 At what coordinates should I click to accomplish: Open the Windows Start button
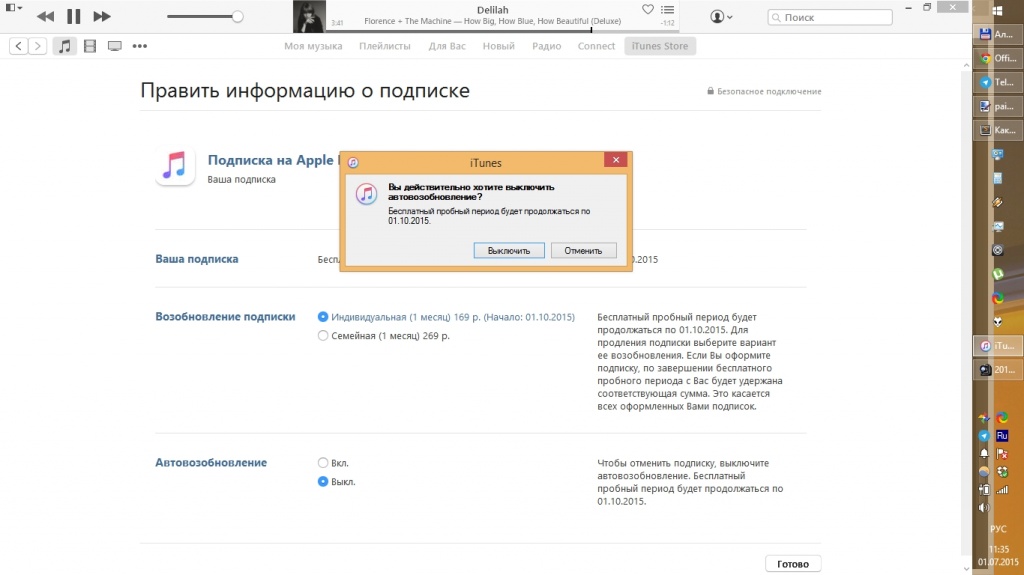[997, 10]
